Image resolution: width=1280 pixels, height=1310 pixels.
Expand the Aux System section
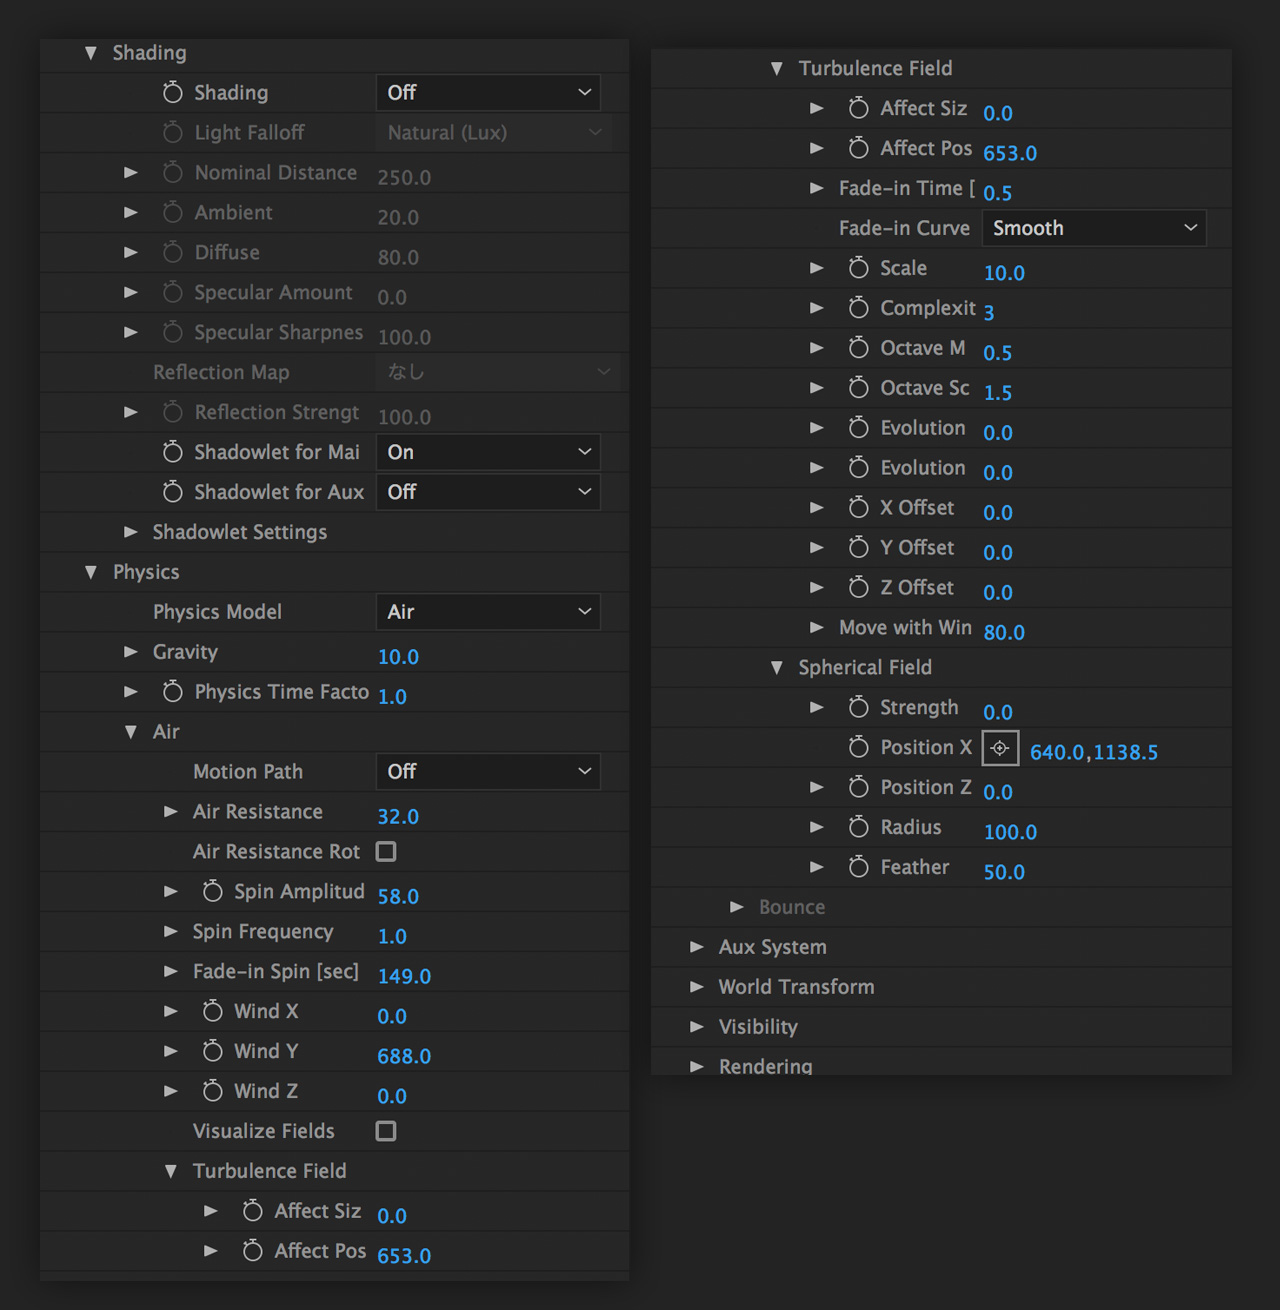click(x=697, y=947)
